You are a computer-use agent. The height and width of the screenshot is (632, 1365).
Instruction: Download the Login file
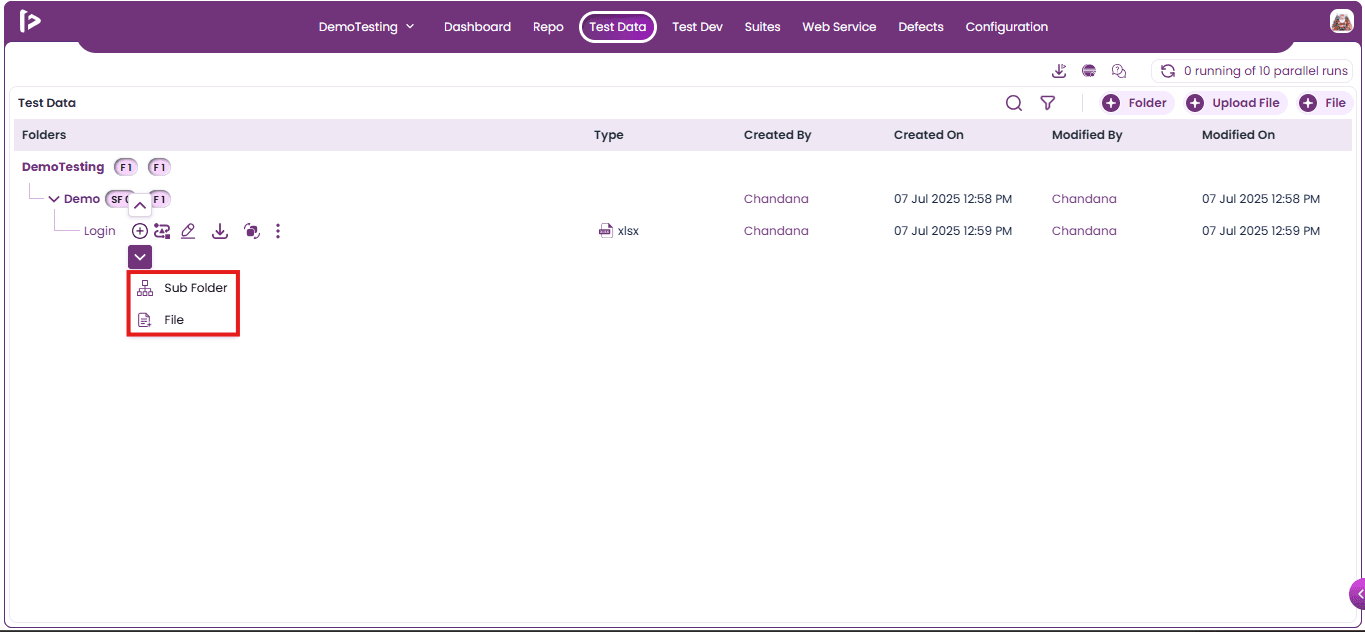pyautogui.click(x=220, y=231)
